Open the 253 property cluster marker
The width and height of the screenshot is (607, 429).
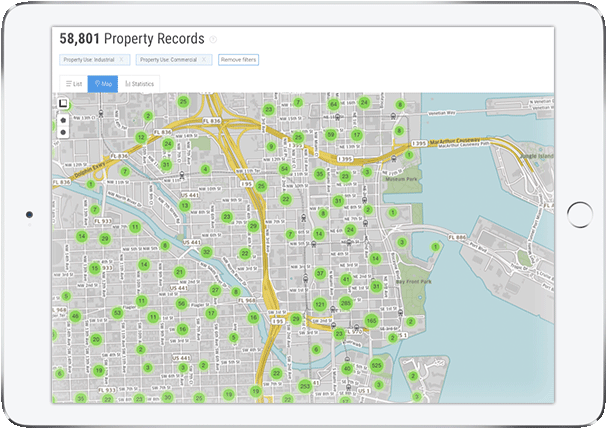(305, 386)
